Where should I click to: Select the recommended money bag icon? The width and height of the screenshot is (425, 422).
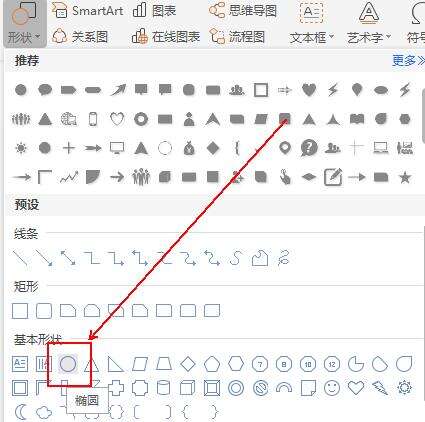click(189, 148)
